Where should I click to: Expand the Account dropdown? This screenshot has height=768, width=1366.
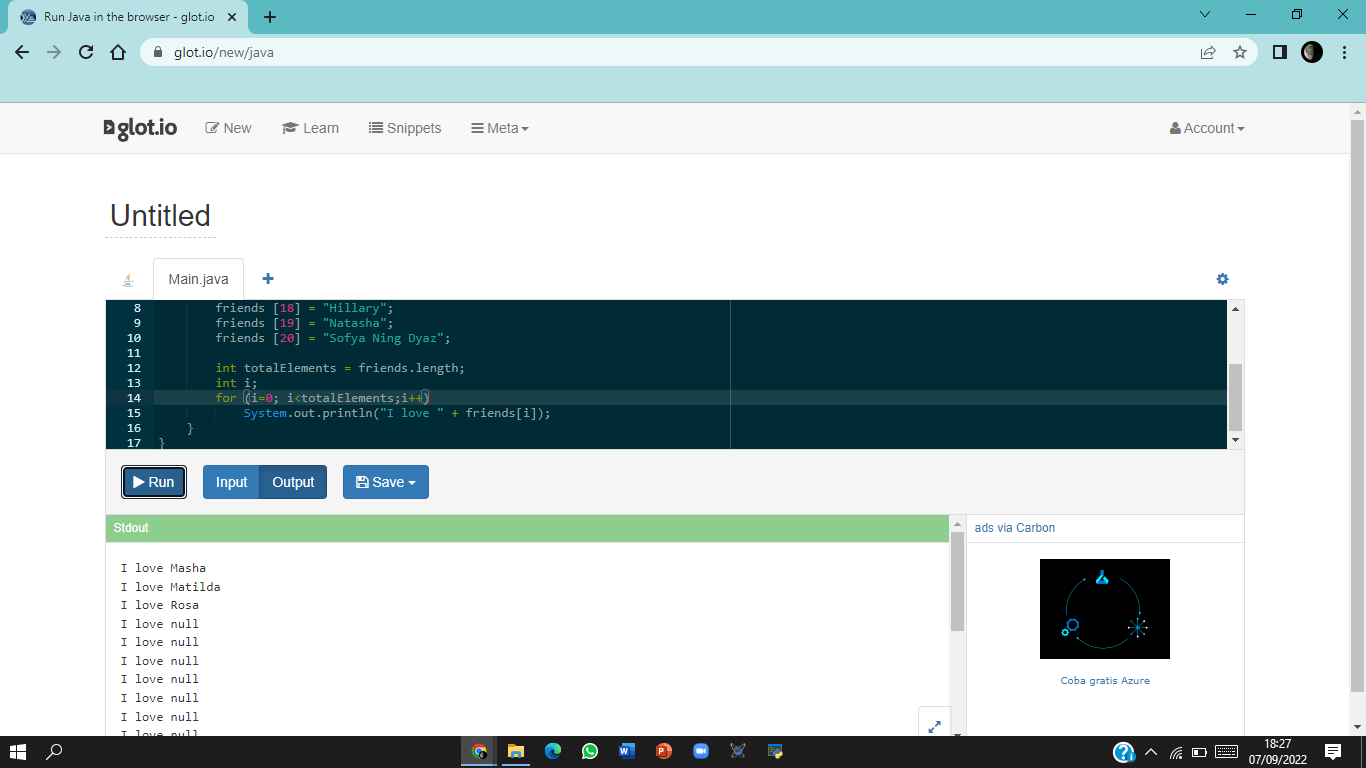(x=1207, y=128)
